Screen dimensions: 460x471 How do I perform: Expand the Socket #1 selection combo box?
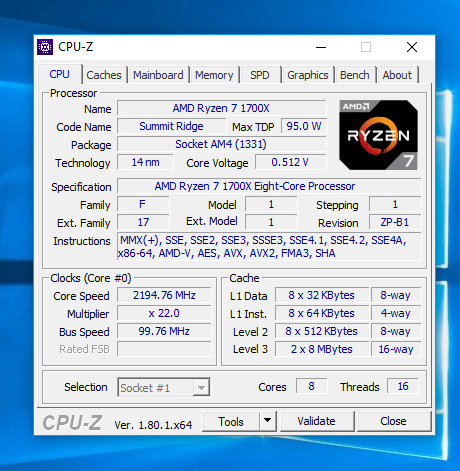[164, 387]
